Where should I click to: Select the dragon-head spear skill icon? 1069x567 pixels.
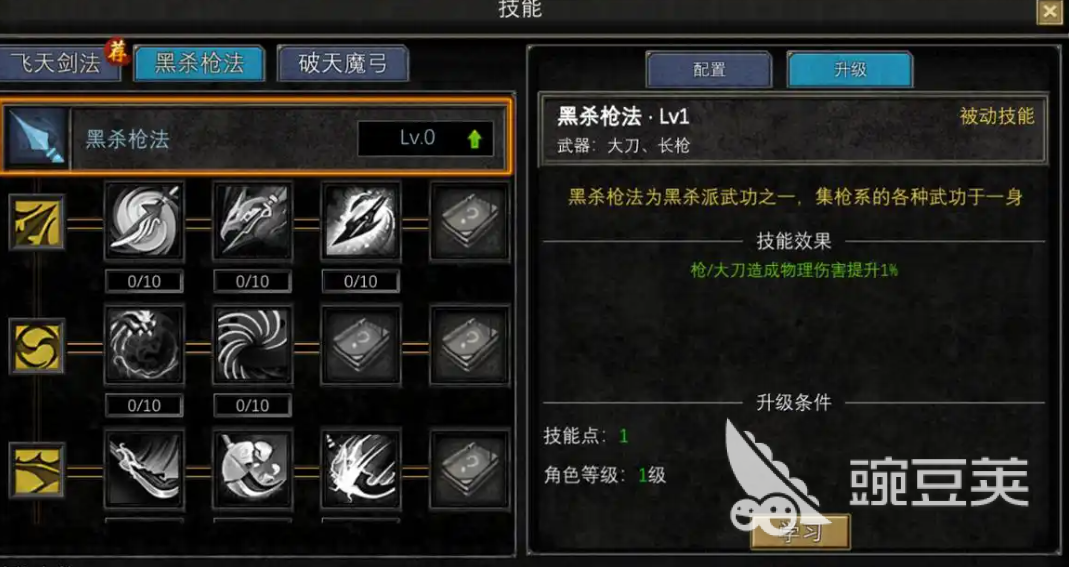(x=252, y=221)
